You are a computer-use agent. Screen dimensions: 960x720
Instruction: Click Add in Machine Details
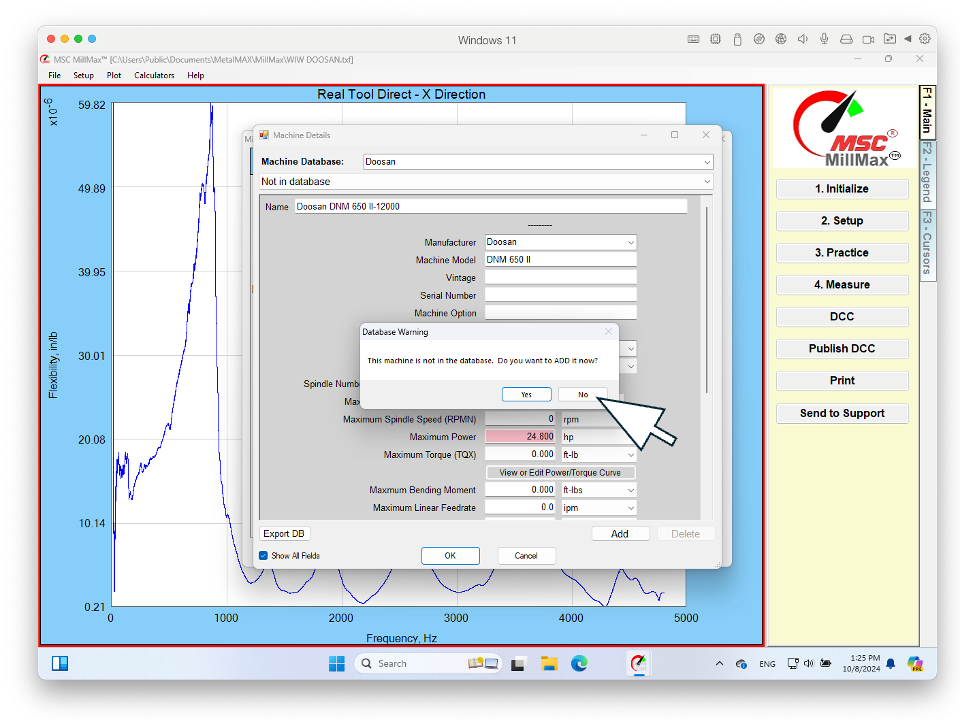(x=620, y=534)
